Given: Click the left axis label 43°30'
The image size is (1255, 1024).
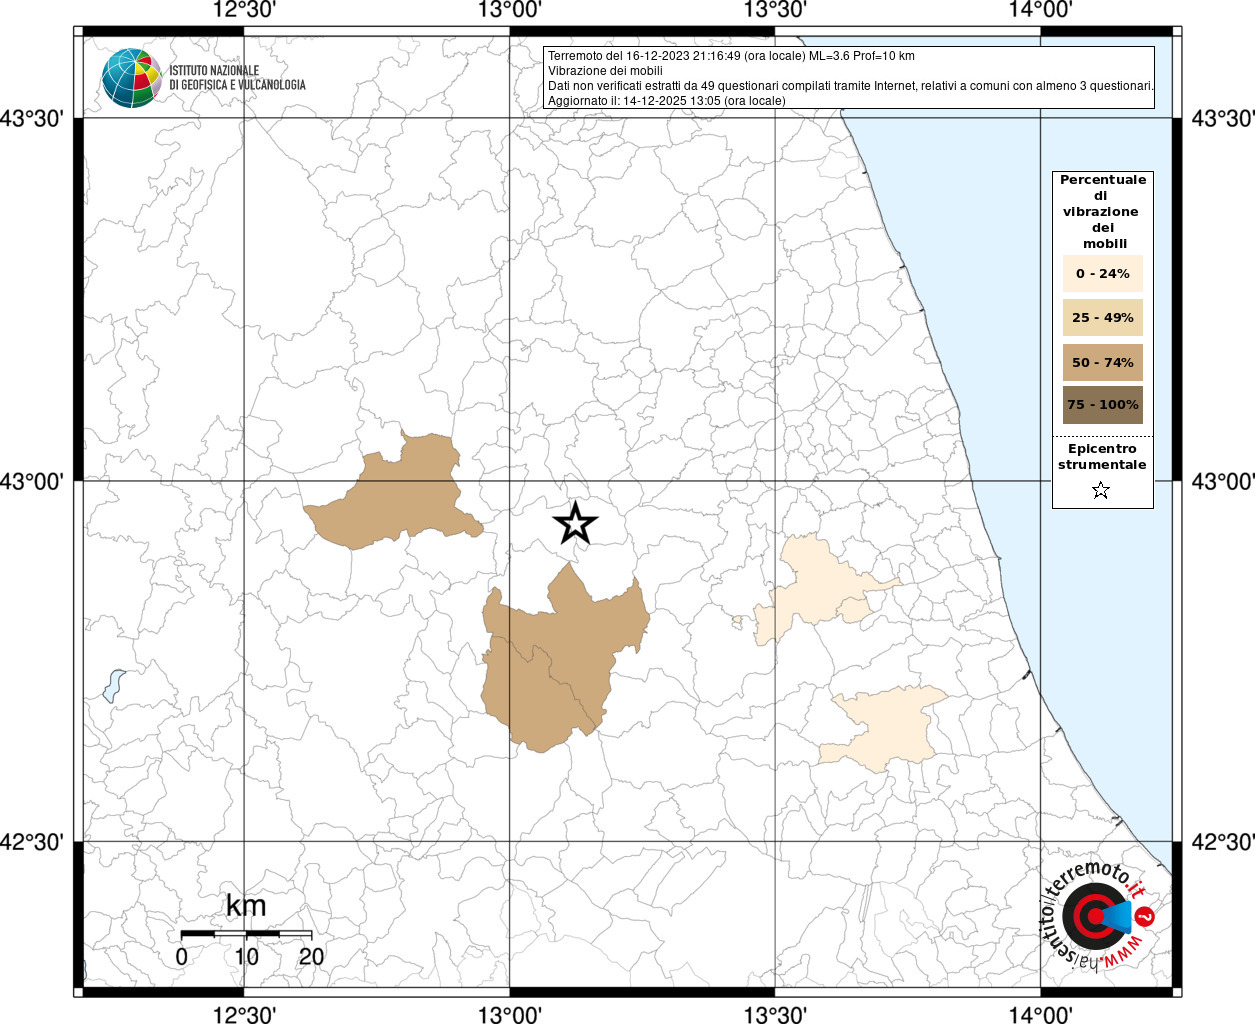Looking at the screenshot, I should [x=31, y=119].
